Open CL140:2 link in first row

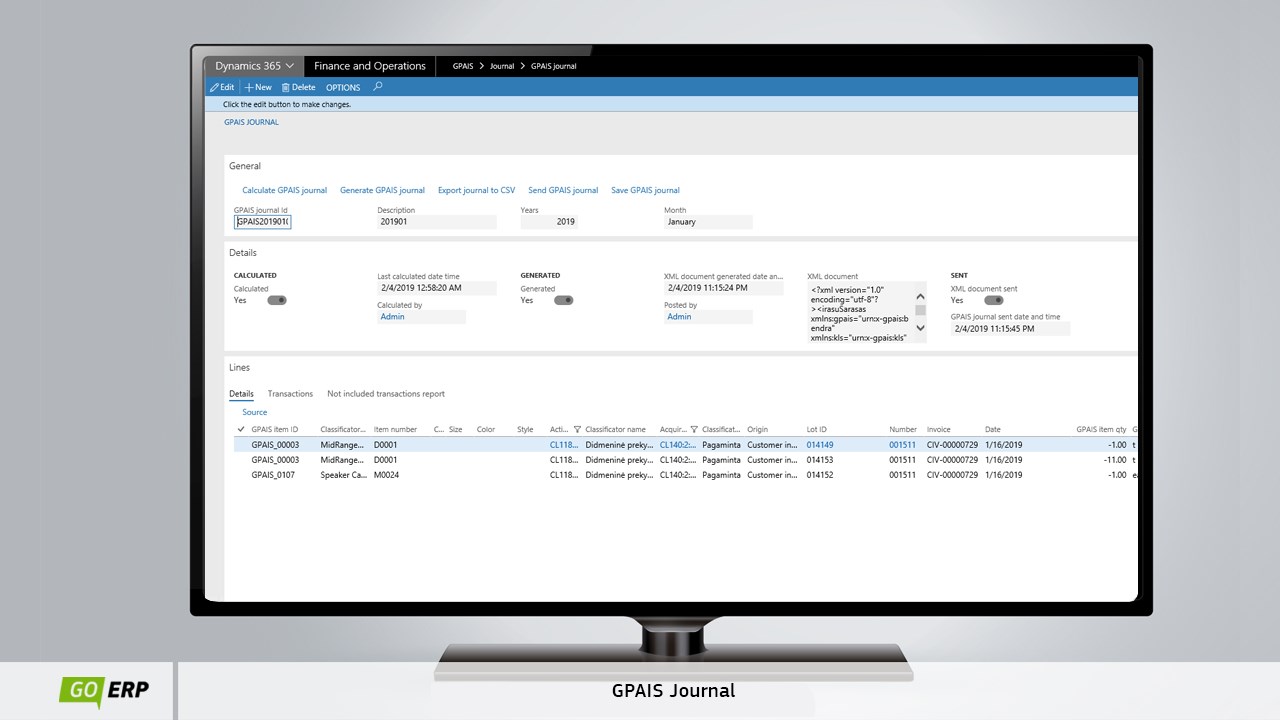677,445
